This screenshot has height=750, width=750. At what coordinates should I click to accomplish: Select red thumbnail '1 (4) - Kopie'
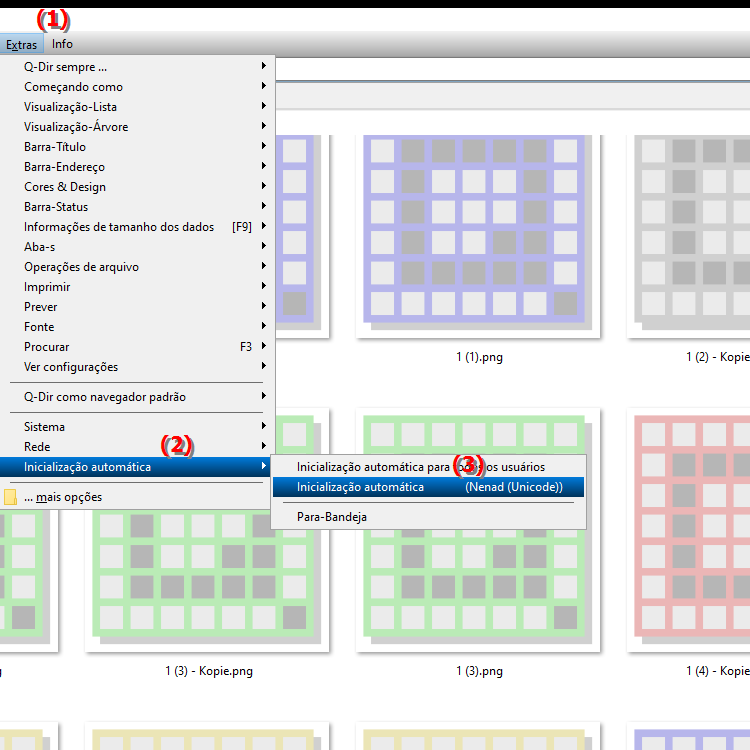[689, 530]
